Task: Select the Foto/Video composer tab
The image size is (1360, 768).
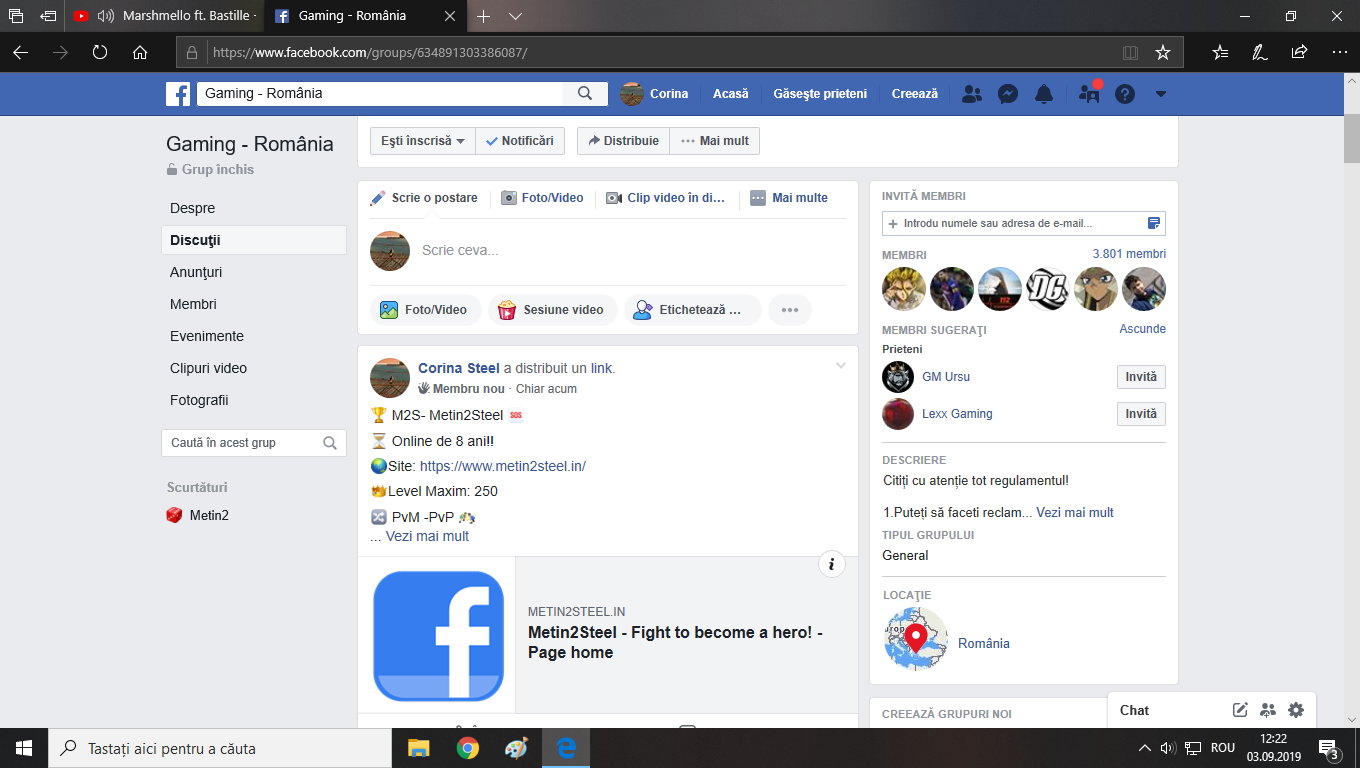Action: [x=542, y=198]
